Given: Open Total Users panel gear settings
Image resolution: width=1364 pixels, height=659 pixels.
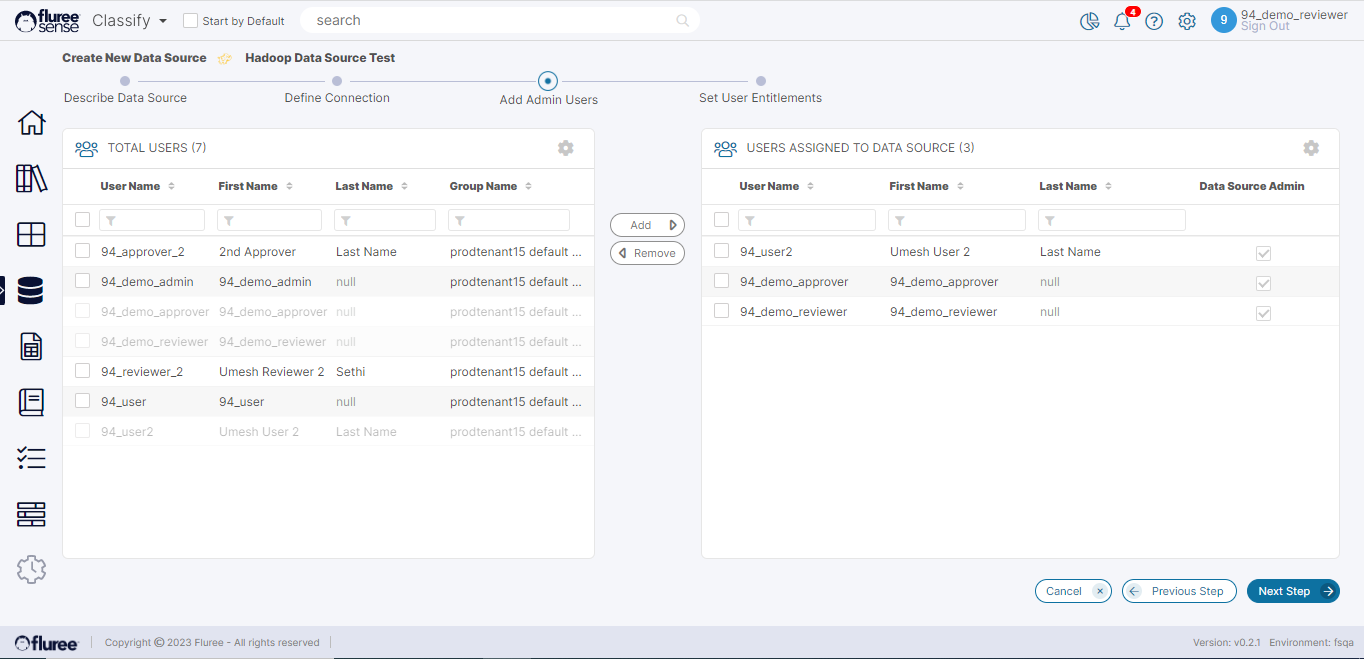Looking at the screenshot, I should (566, 148).
